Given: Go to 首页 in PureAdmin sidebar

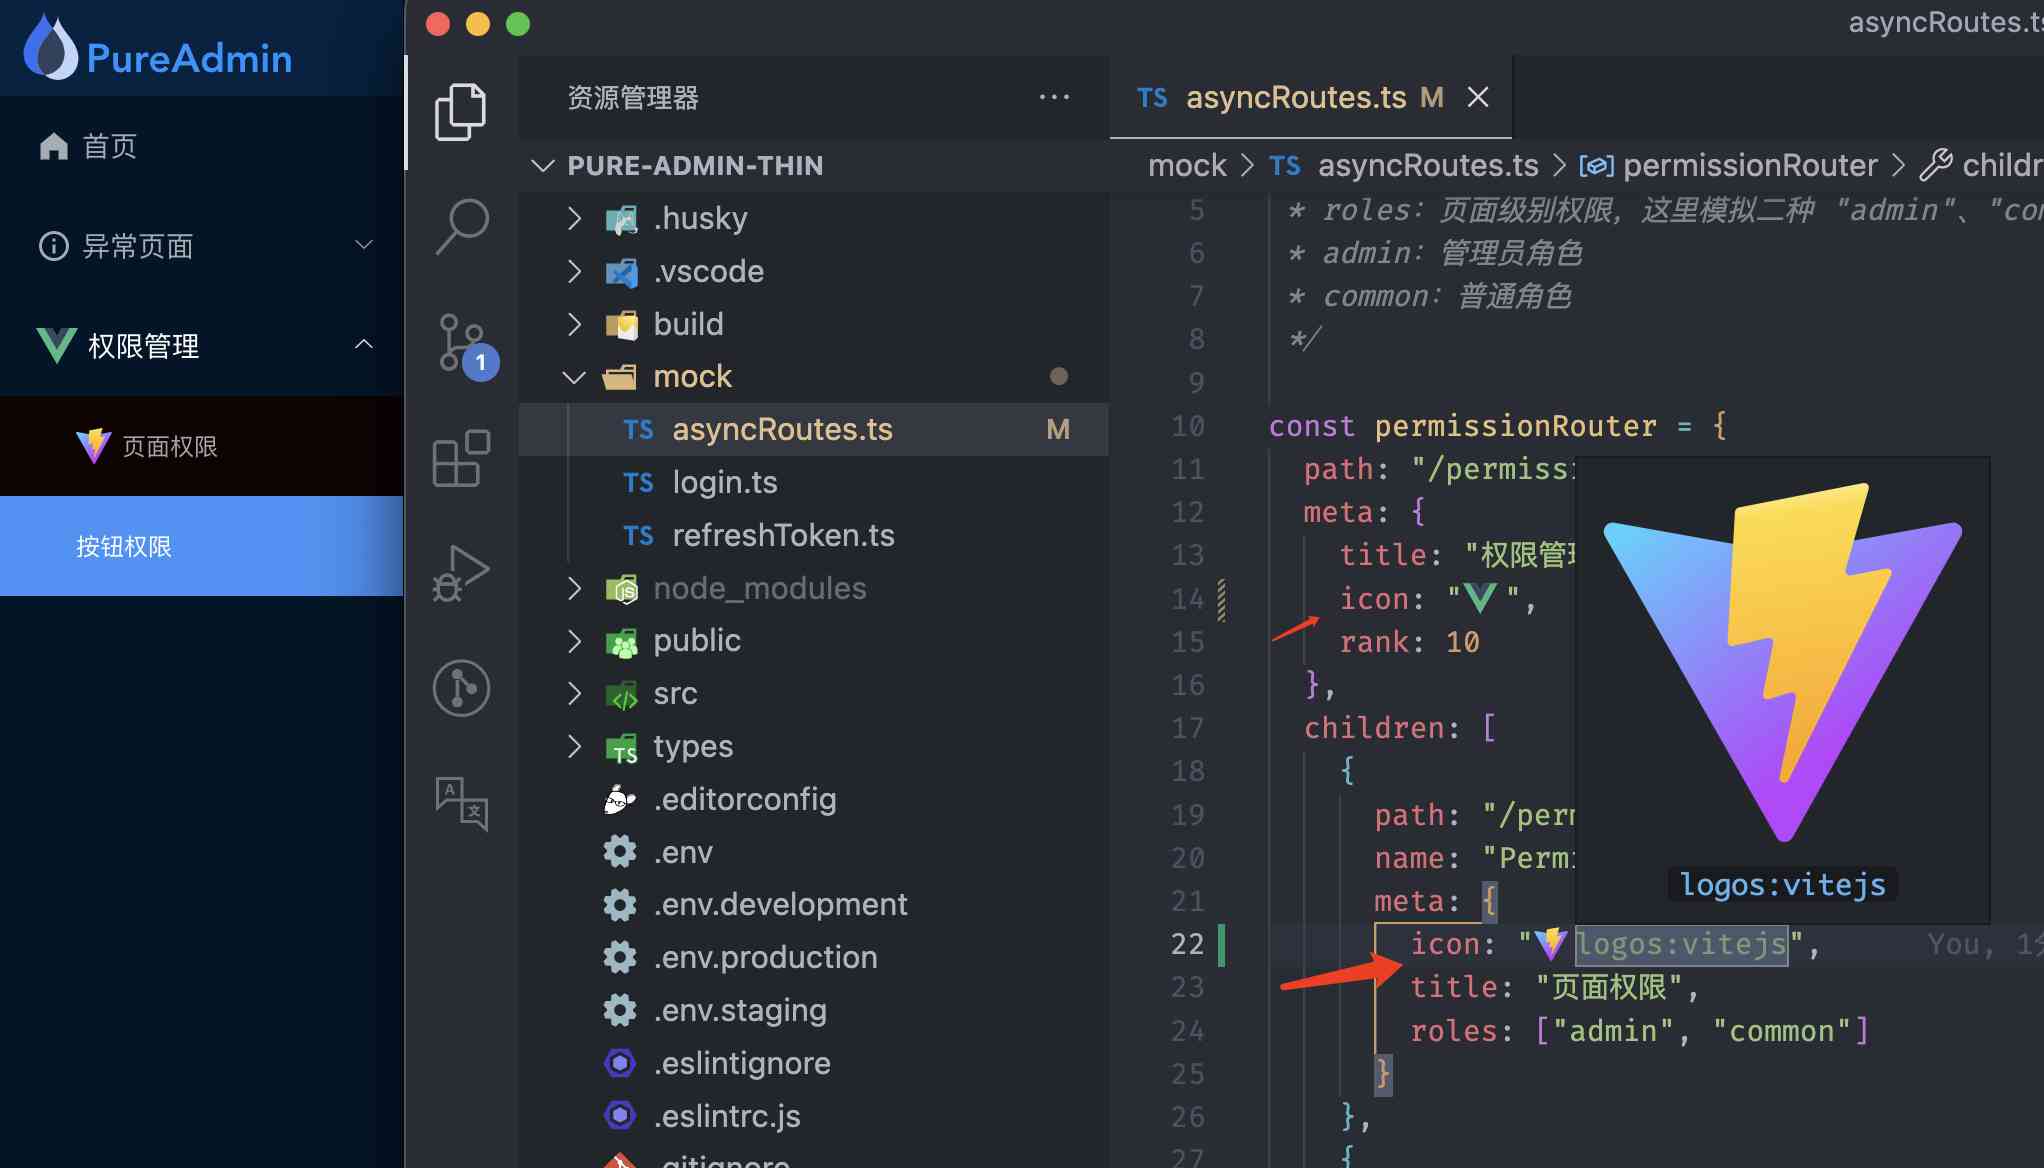Looking at the screenshot, I should click(x=201, y=147).
